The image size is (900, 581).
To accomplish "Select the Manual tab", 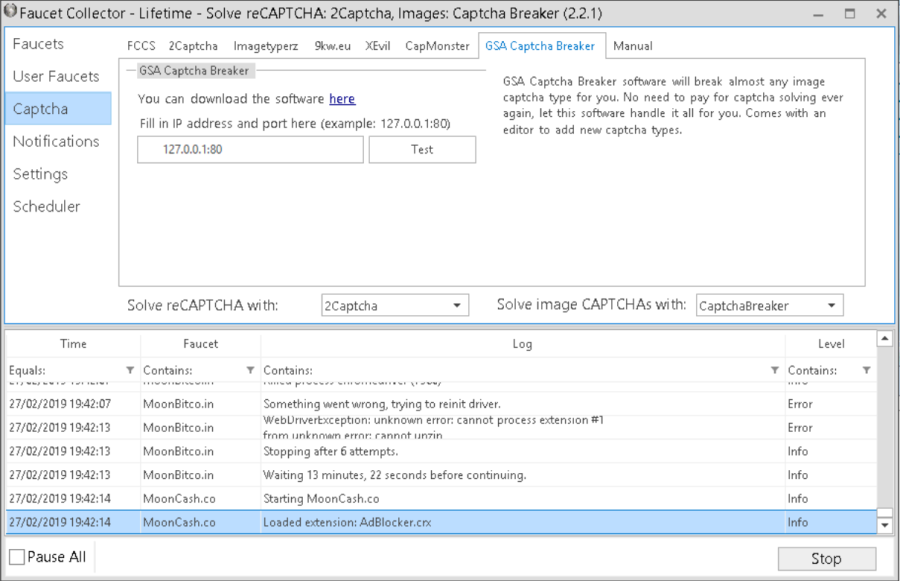I will pos(632,46).
